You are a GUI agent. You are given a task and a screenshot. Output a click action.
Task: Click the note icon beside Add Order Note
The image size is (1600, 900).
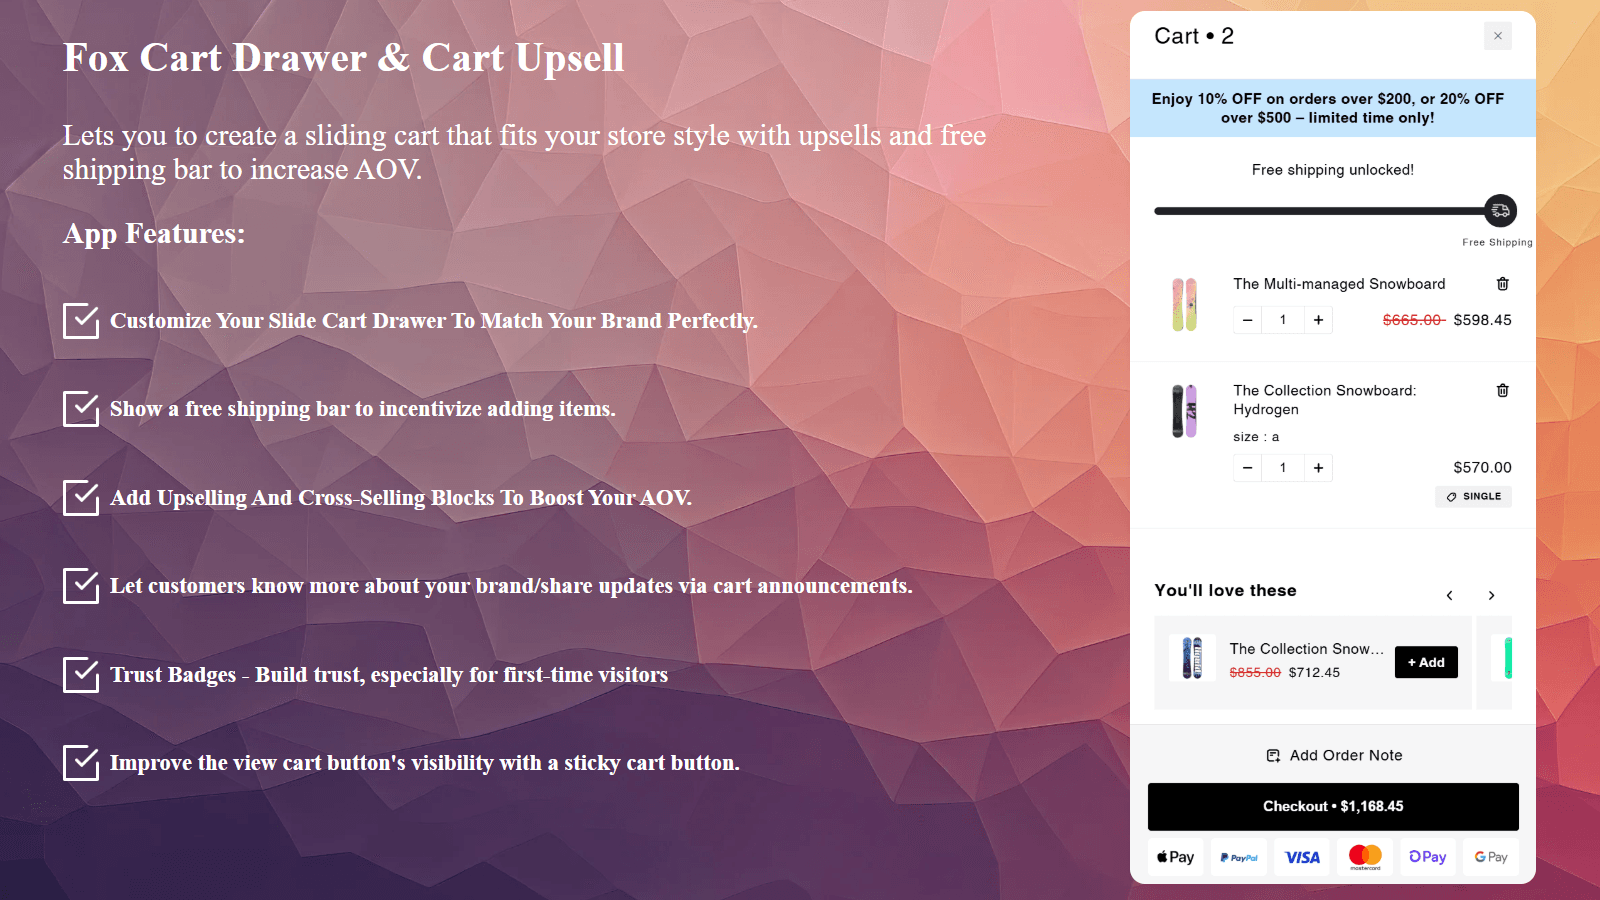pos(1272,755)
